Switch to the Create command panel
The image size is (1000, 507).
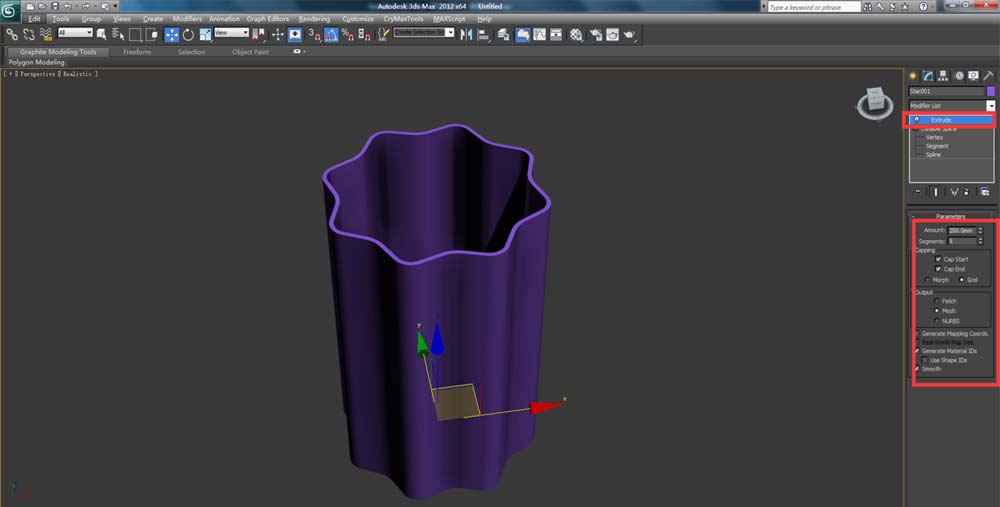tap(913, 76)
